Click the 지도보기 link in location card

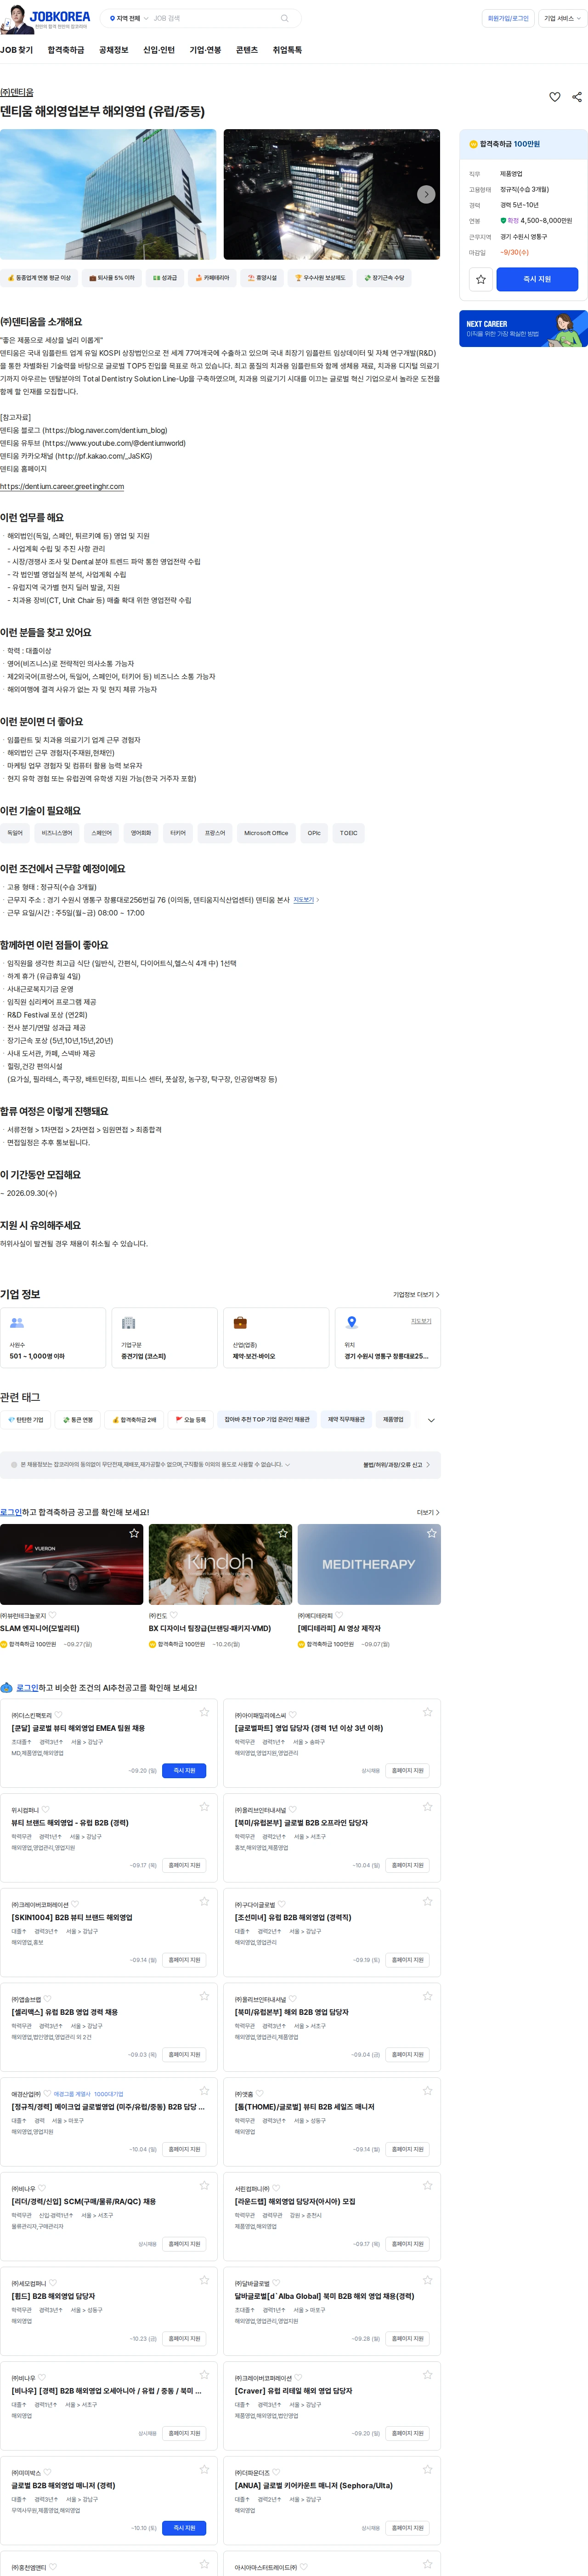421,1321
